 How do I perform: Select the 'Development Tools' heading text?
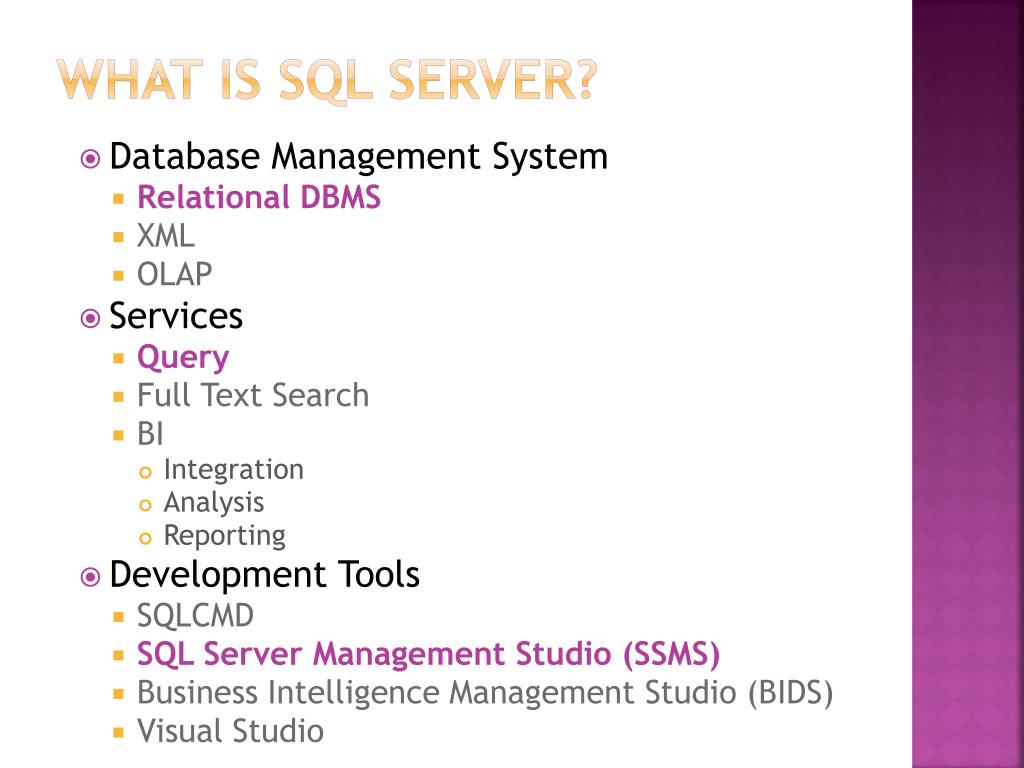click(264, 575)
